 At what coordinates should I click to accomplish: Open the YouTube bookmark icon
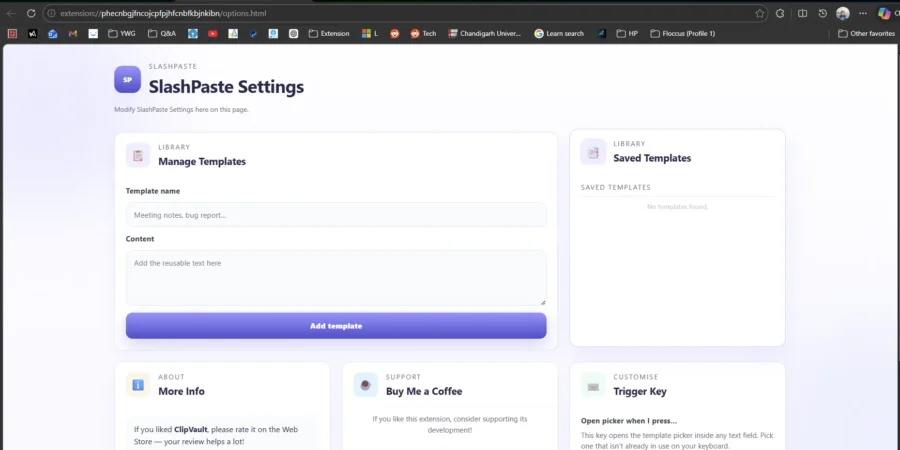[213, 34]
